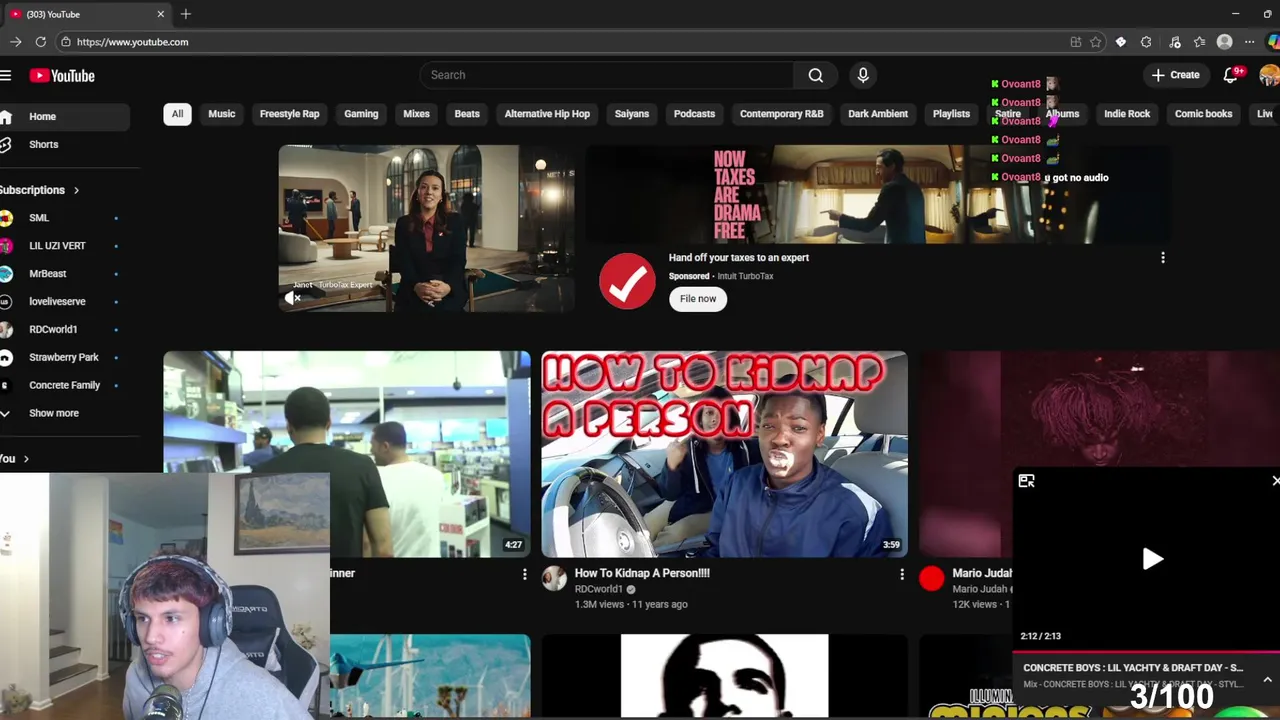Select the Music filter chip
The image size is (1280, 720).
222,114
